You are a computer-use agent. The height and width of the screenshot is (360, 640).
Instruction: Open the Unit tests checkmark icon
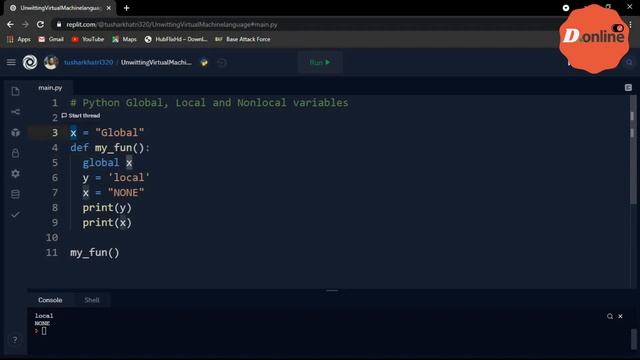(x=16, y=215)
